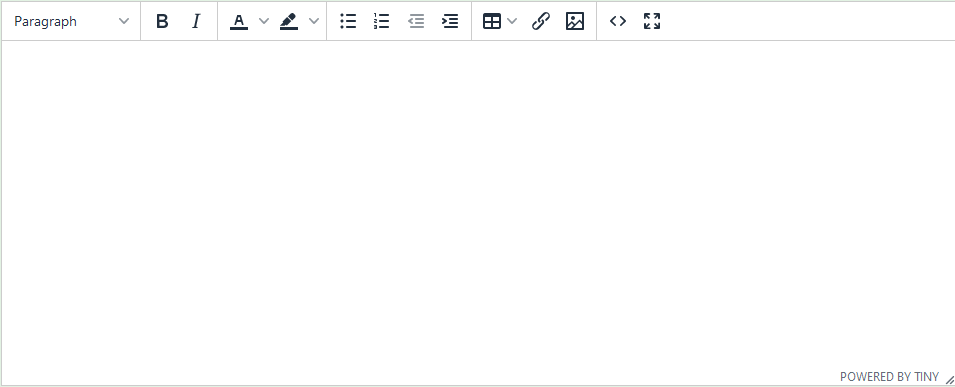This screenshot has height=387, width=955.
Task: Toggle bold formatting
Action: [162, 21]
